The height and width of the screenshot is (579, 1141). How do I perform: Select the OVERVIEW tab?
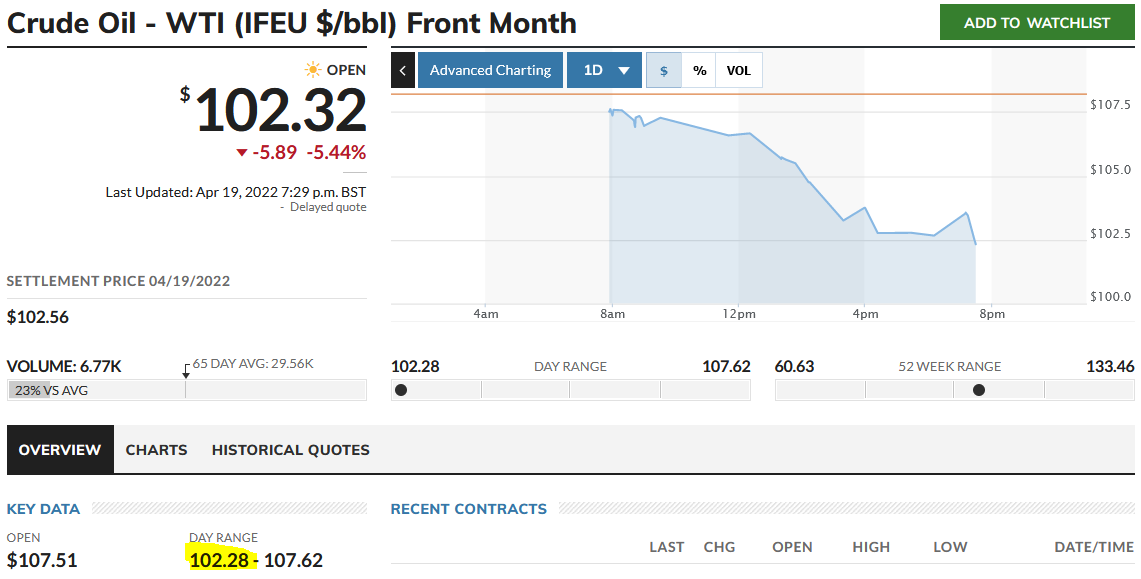pos(60,450)
